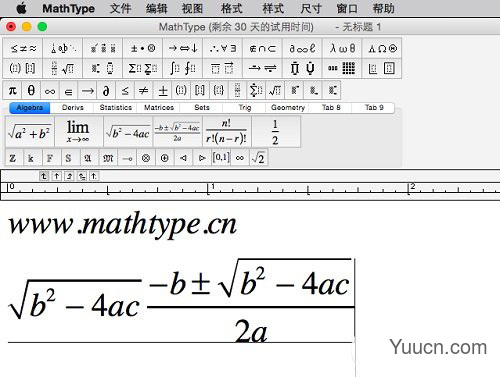500x377 pixels.
Task: Open the 格式 (Format) menu
Action: [231, 8]
